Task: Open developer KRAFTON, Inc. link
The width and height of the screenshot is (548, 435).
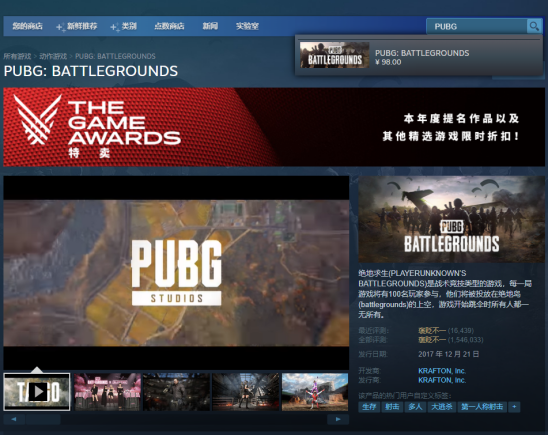Action: coord(442,371)
